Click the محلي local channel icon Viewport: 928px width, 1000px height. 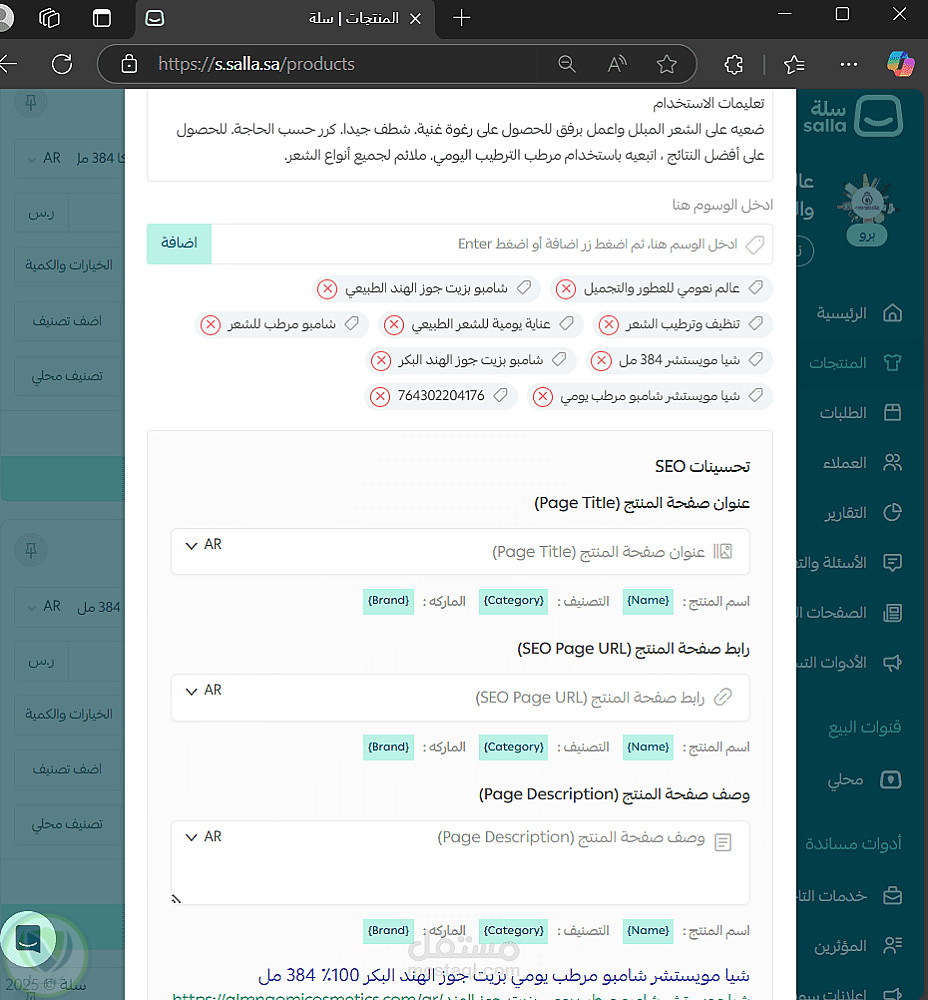(891, 779)
